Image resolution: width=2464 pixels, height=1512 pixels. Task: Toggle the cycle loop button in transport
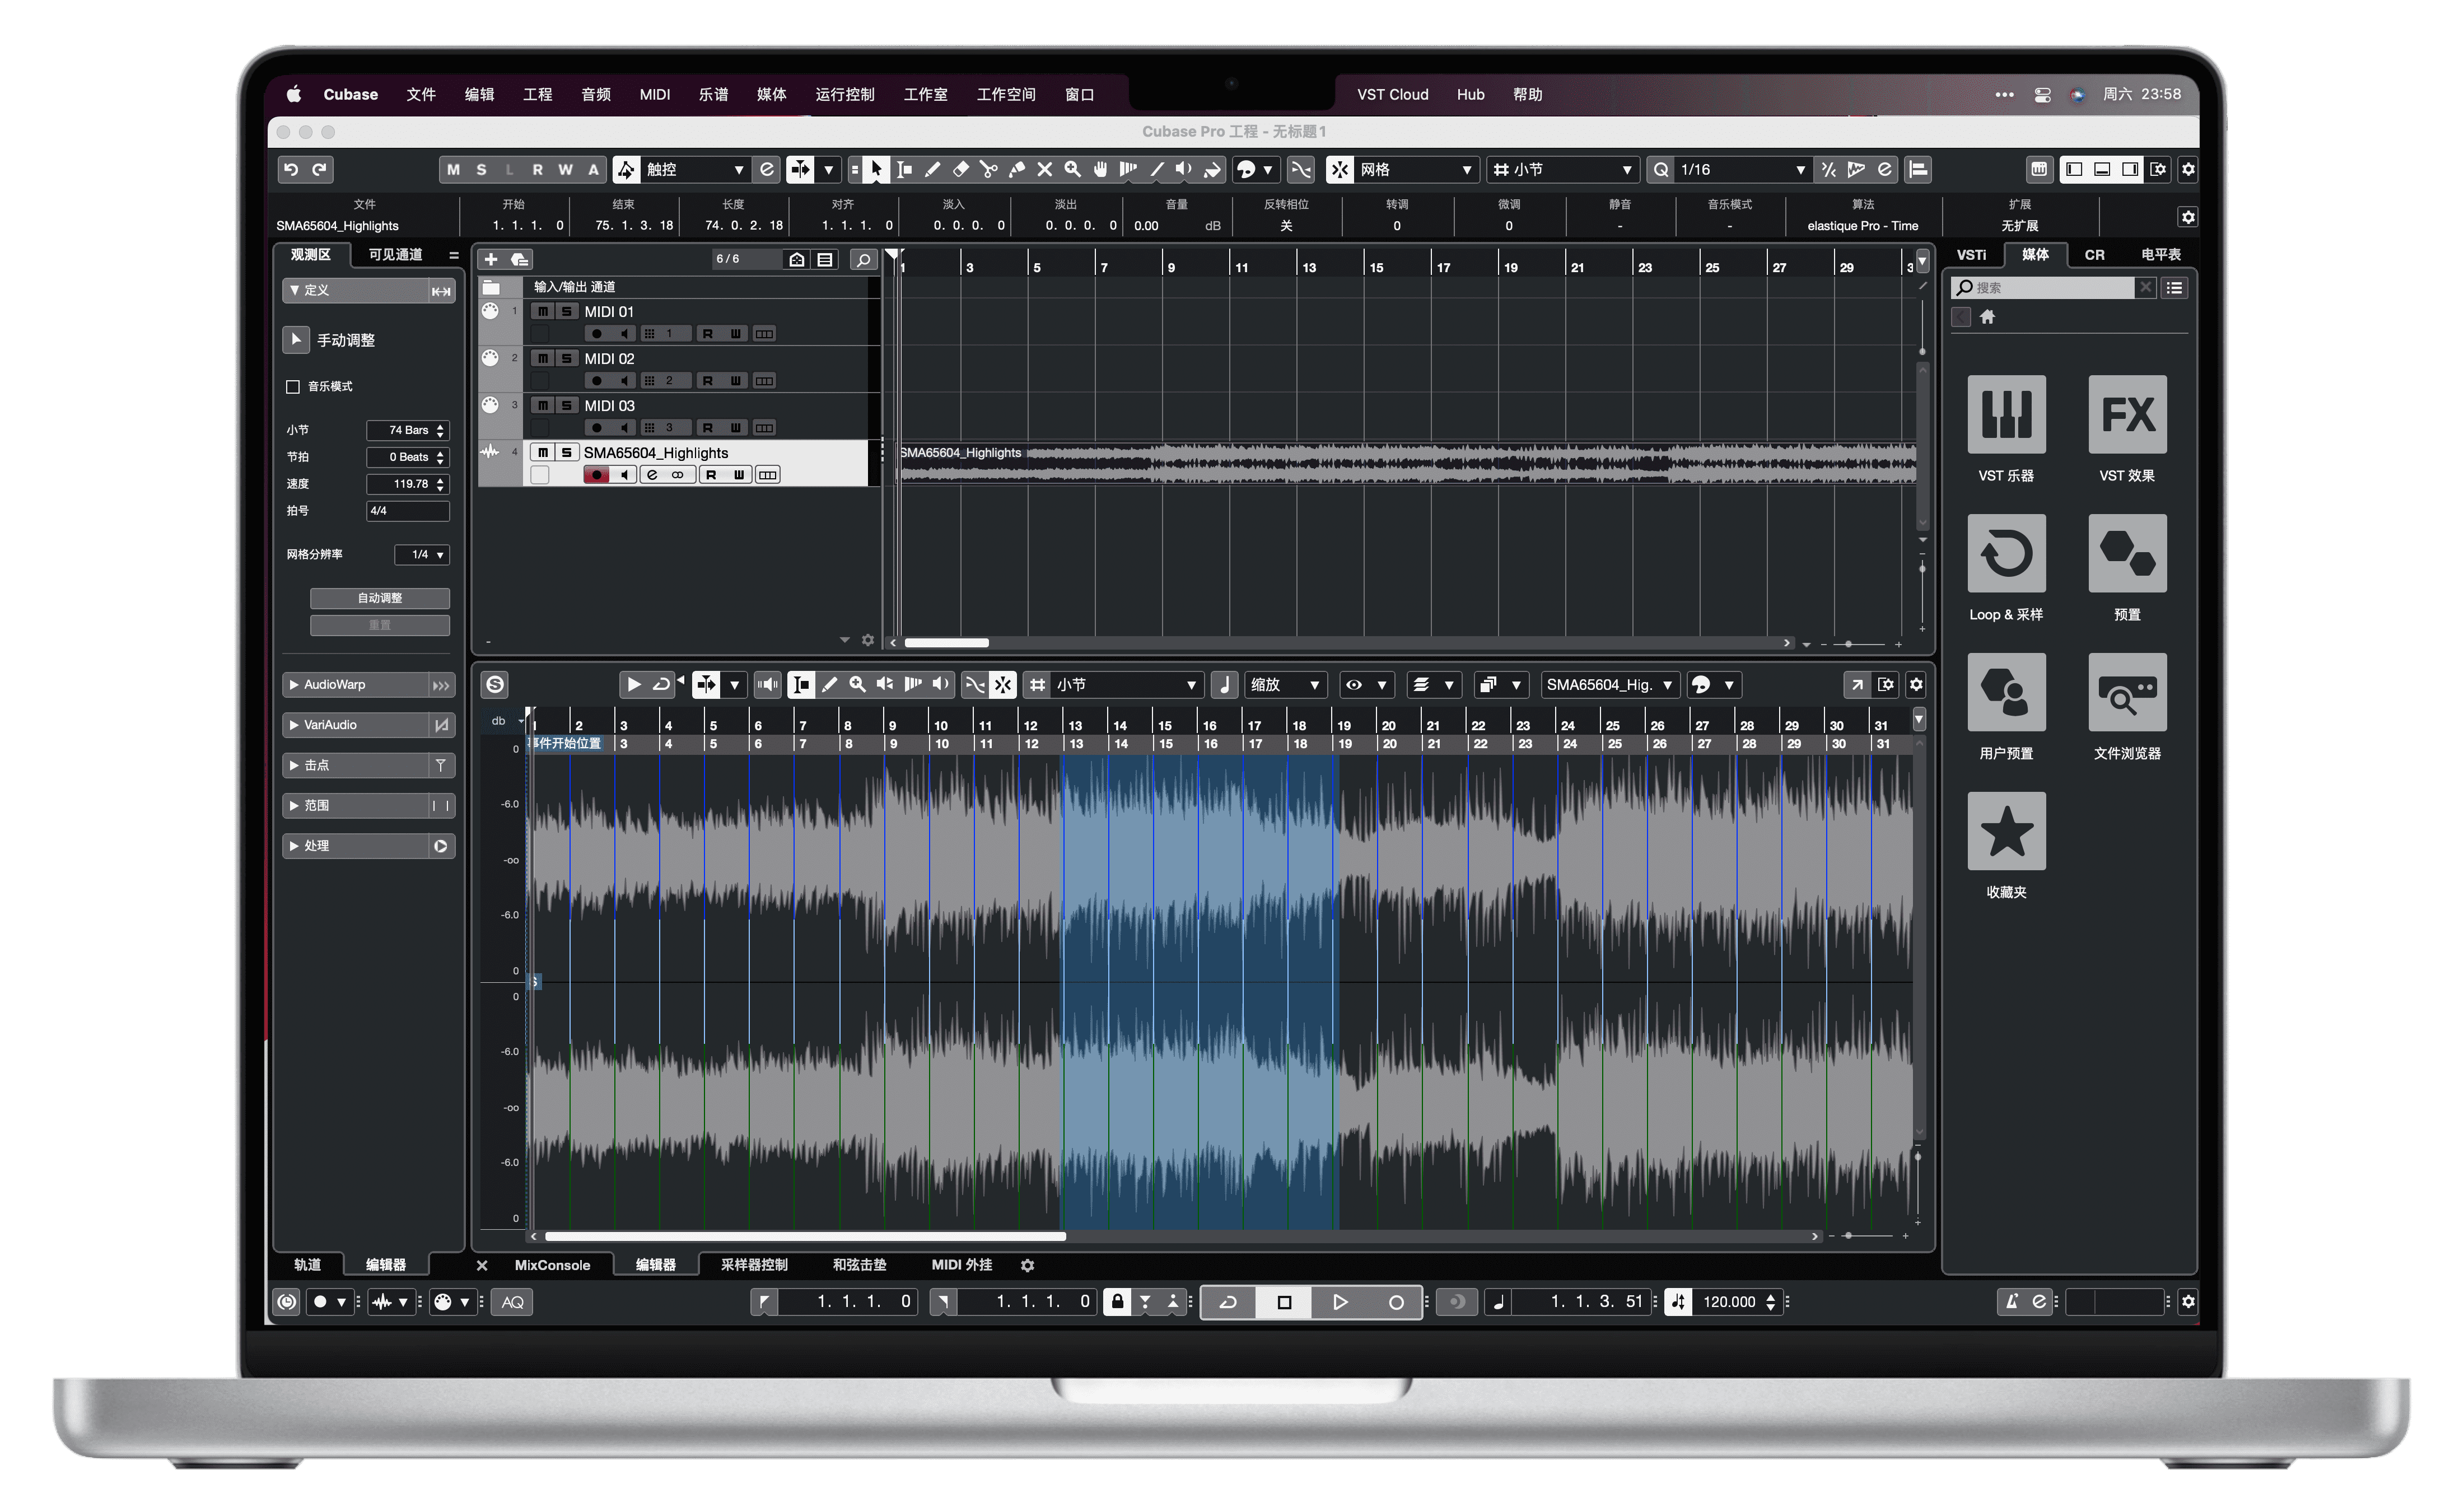click(1229, 1302)
